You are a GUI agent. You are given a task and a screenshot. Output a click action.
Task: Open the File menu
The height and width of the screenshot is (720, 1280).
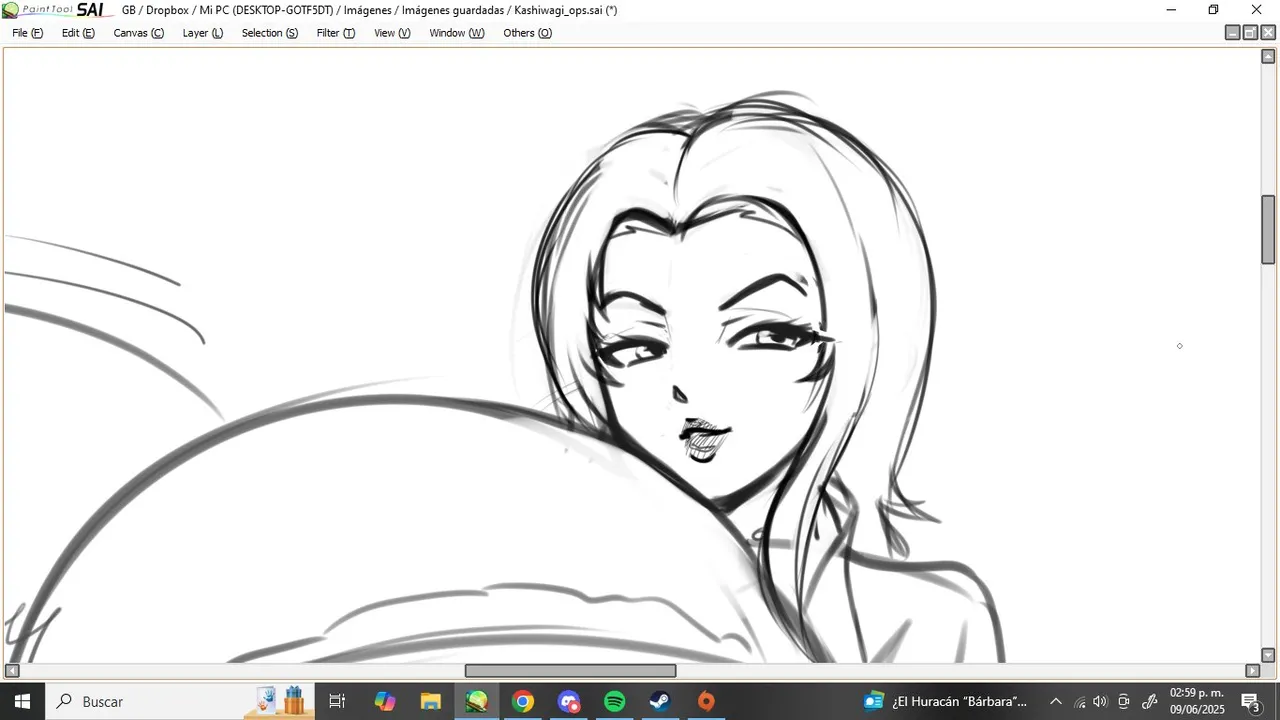tap(27, 33)
